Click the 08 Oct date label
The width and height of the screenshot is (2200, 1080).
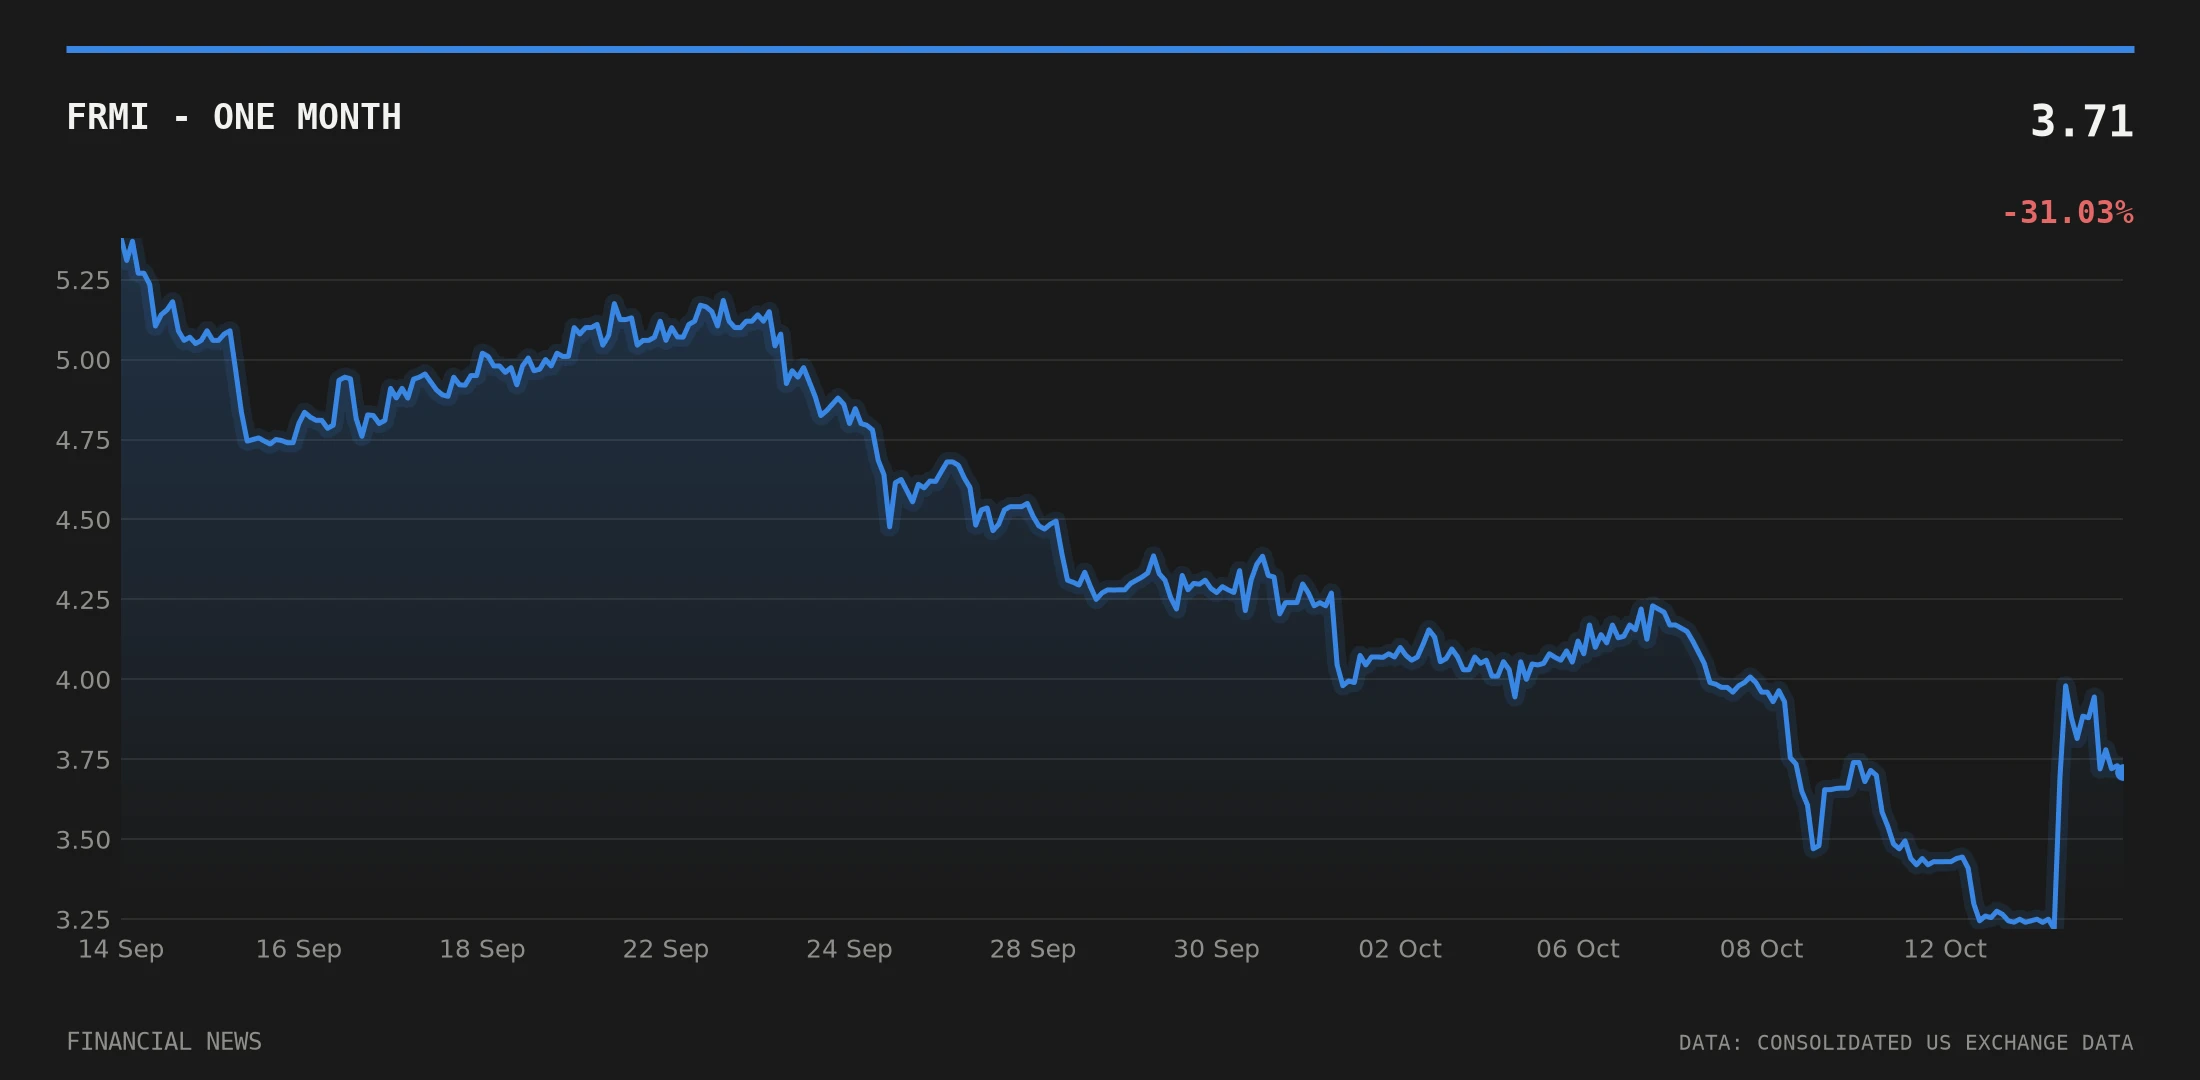click(x=1761, y=949)
